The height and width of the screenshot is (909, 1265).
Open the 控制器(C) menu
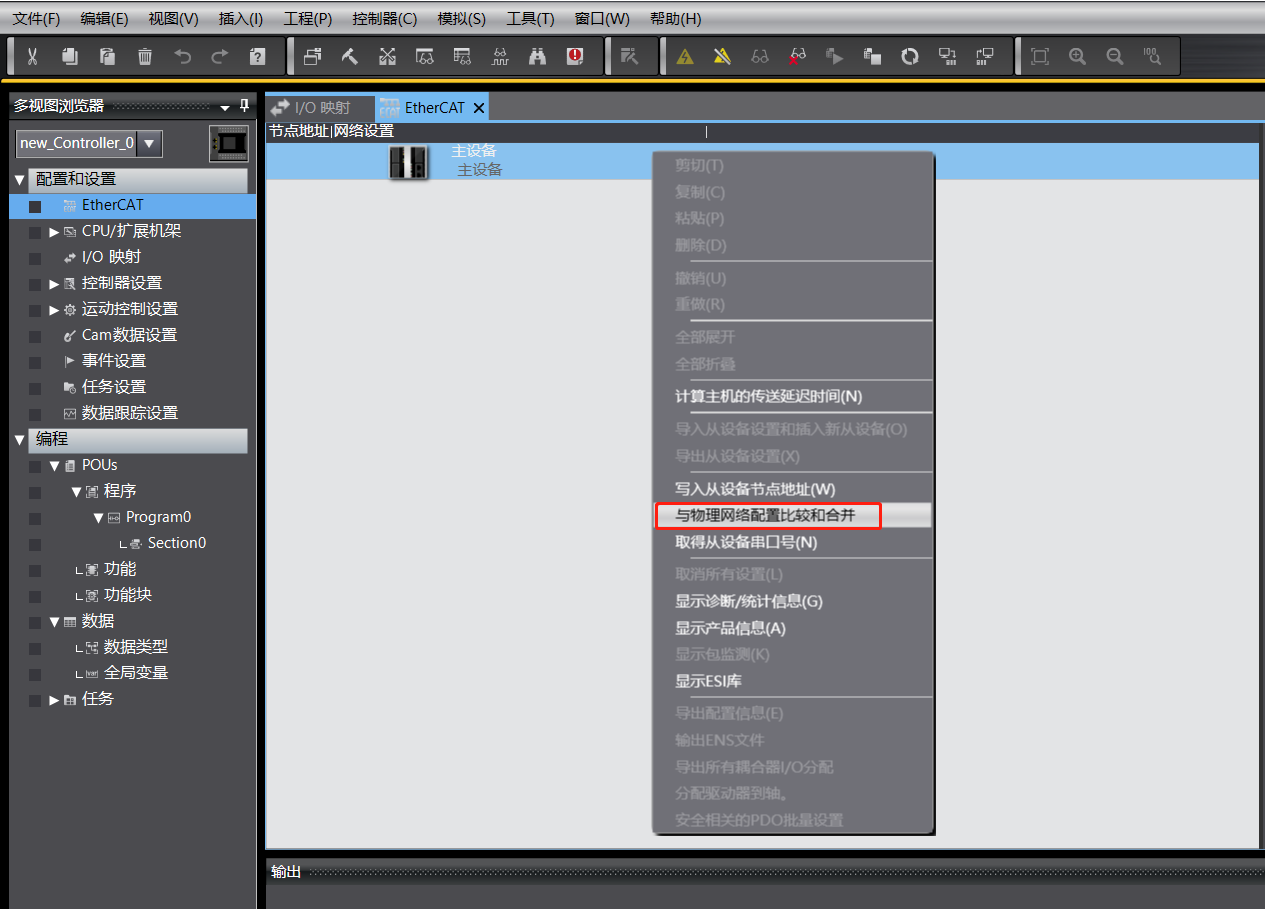(x=384, y=19)
